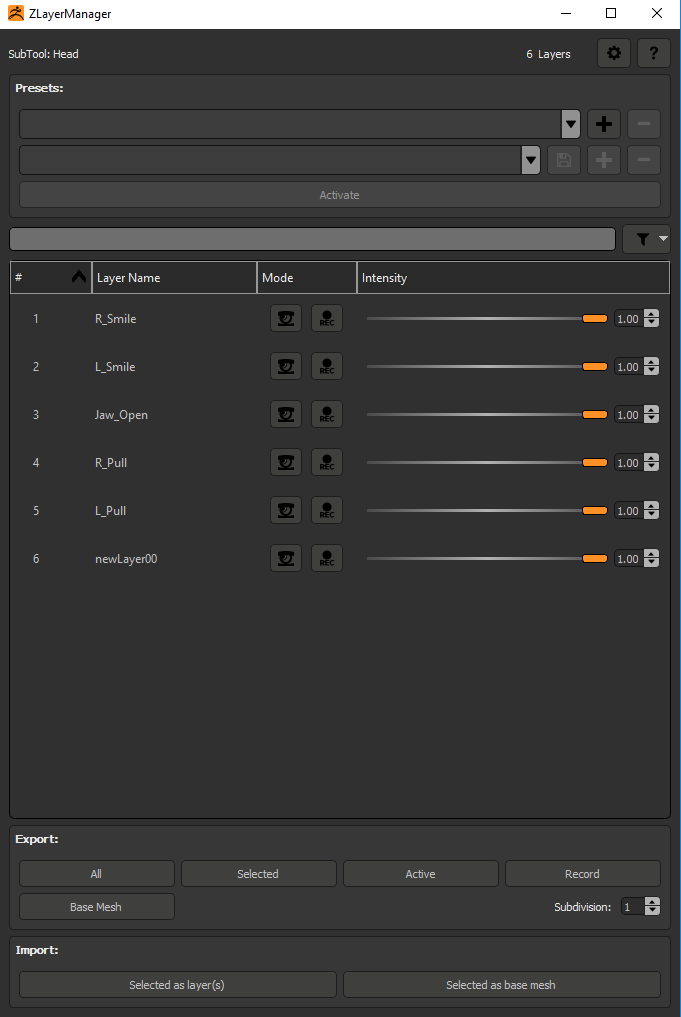Sort by Layer Name column header

pyautogui.click(x=174, y=278)
